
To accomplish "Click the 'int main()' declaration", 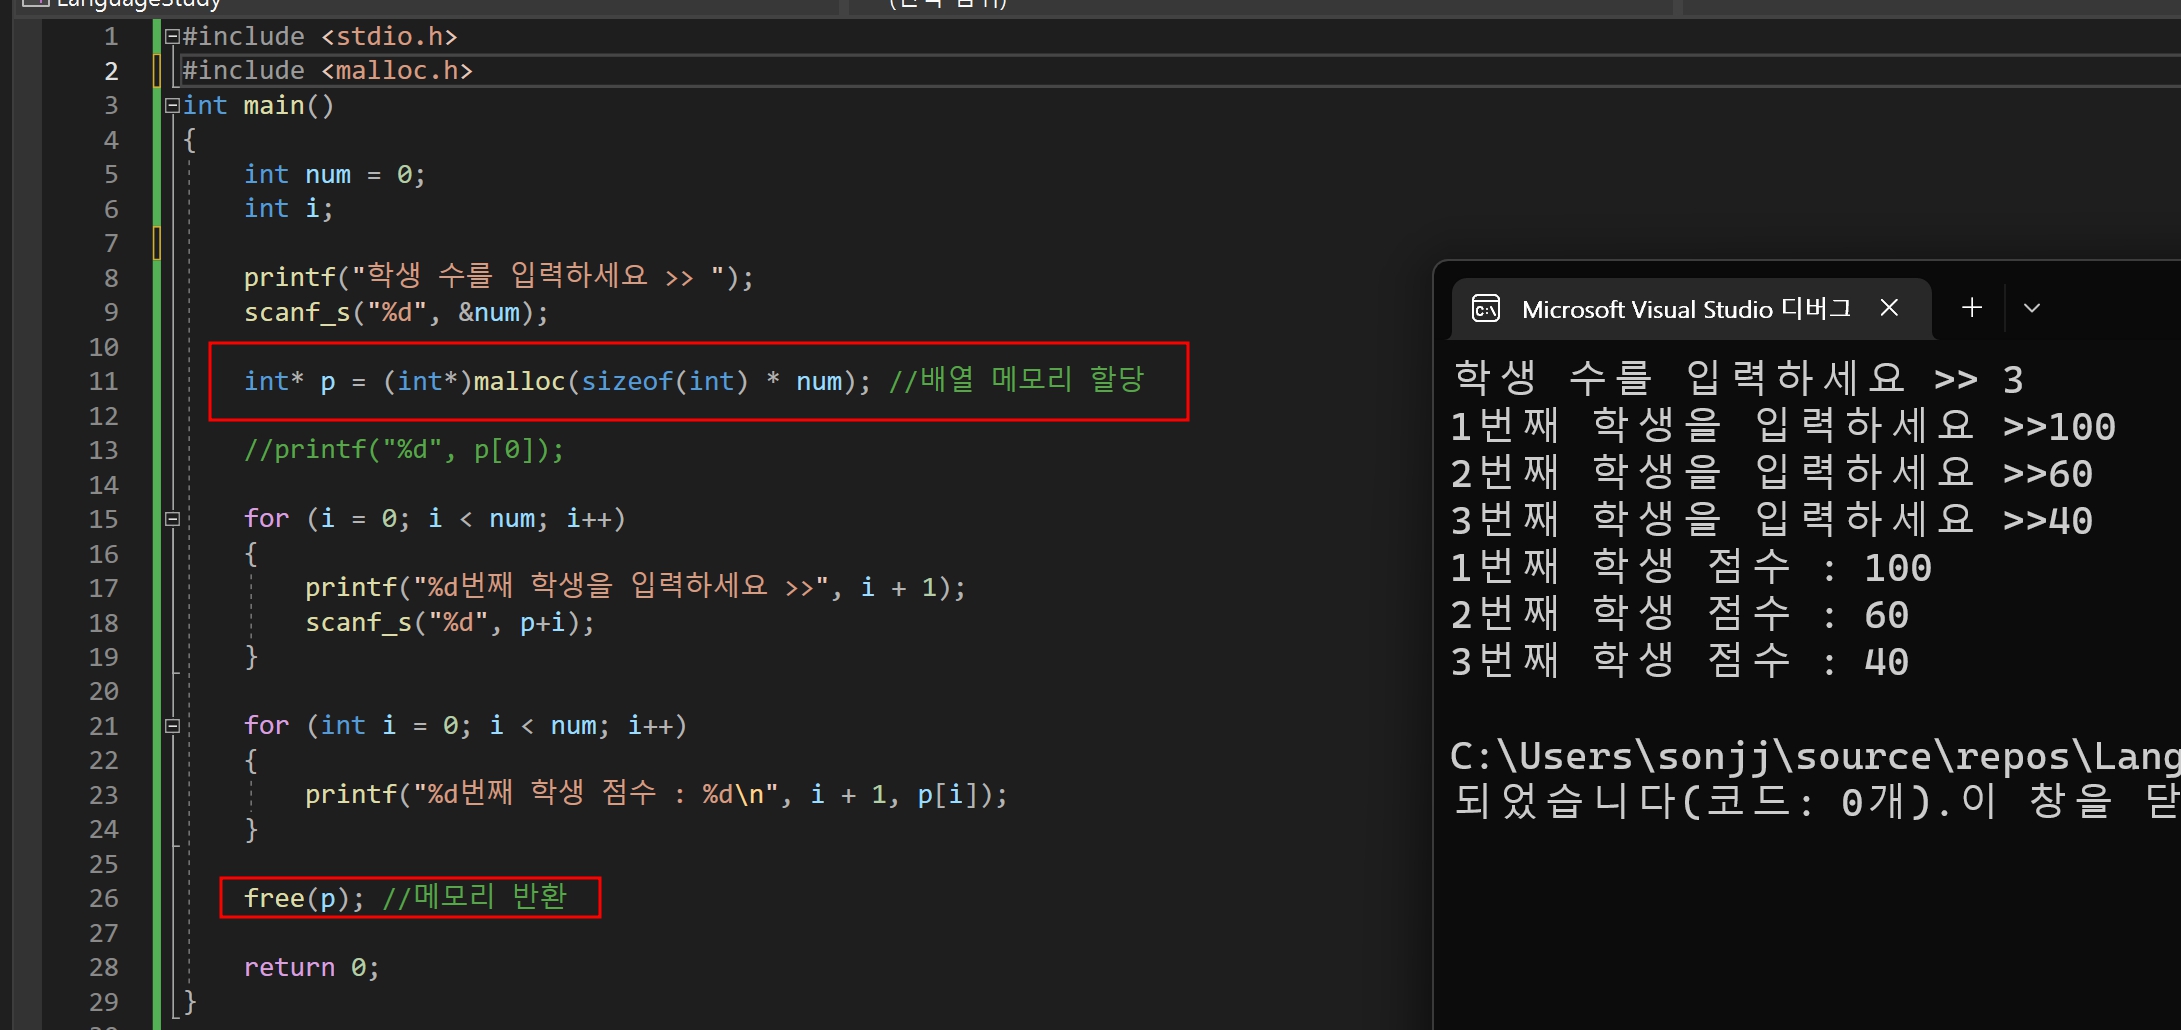I will point(259,106).
